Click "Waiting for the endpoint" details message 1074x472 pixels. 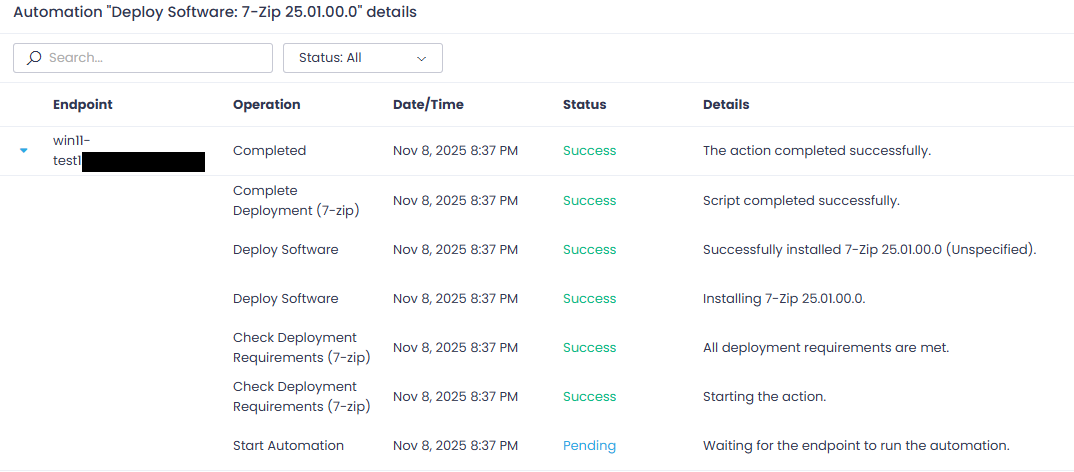(856, 446)
